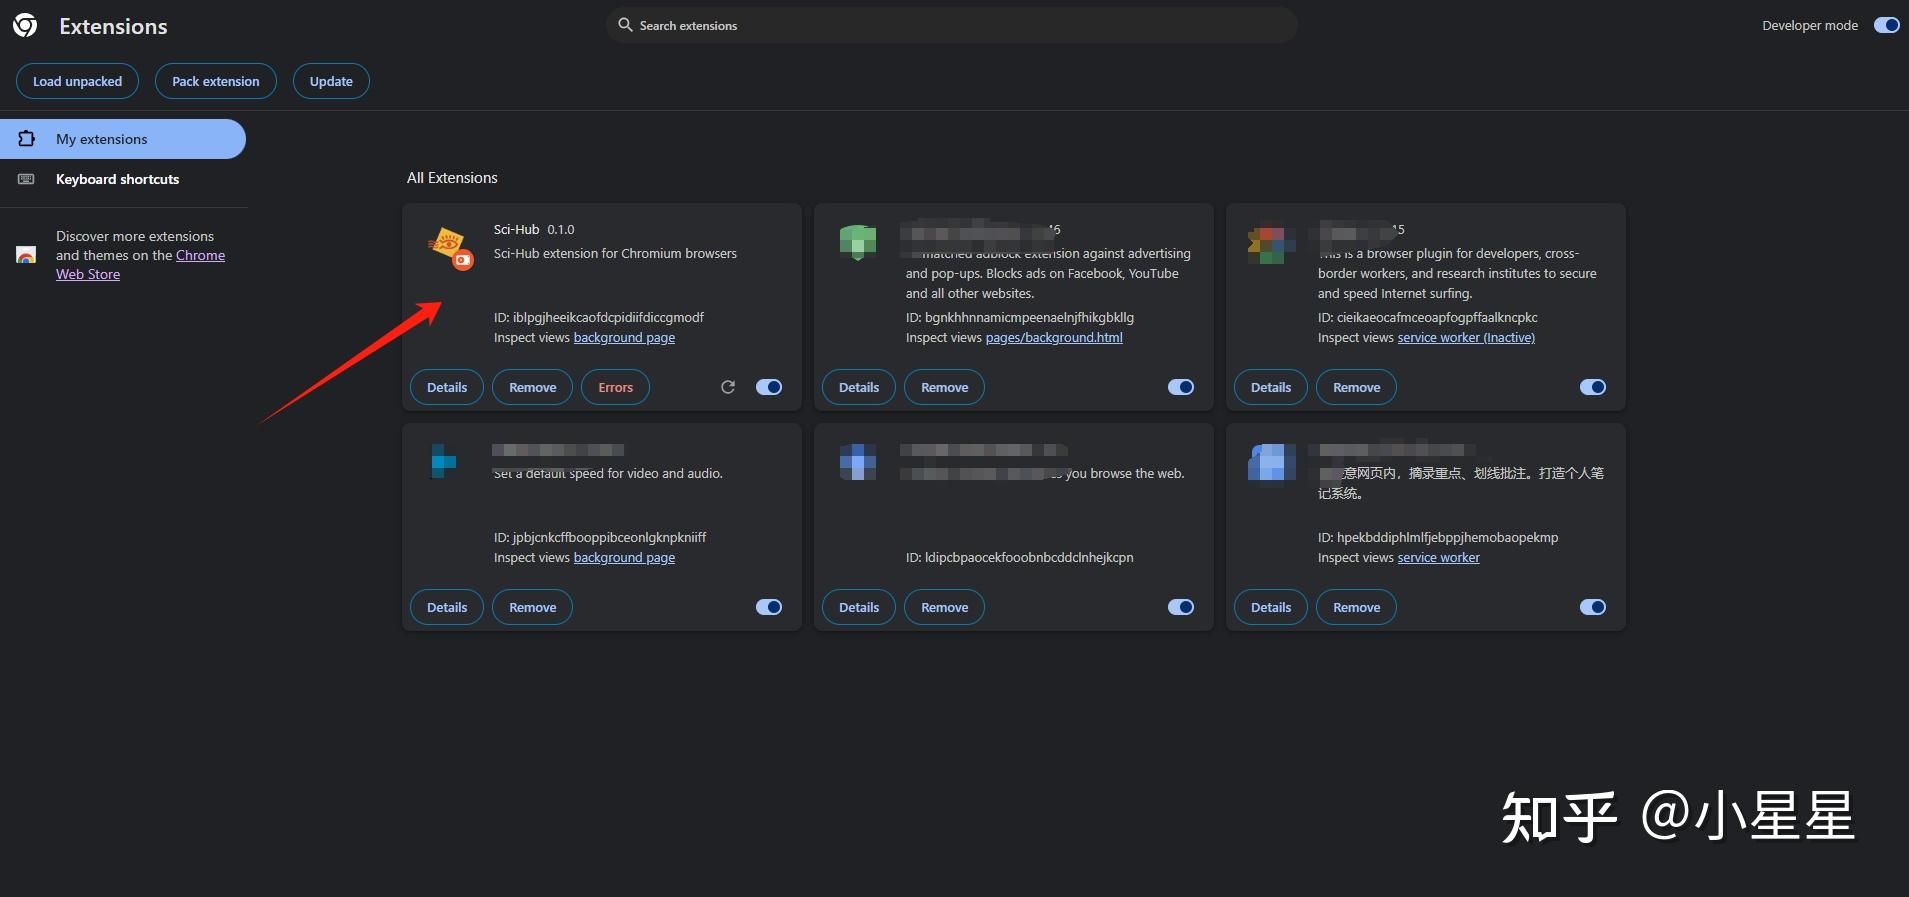Viewport: 1909px width, 897px height.
Task: Click the Sci-Hub extension ID text
Action: (x=598, y=318)
